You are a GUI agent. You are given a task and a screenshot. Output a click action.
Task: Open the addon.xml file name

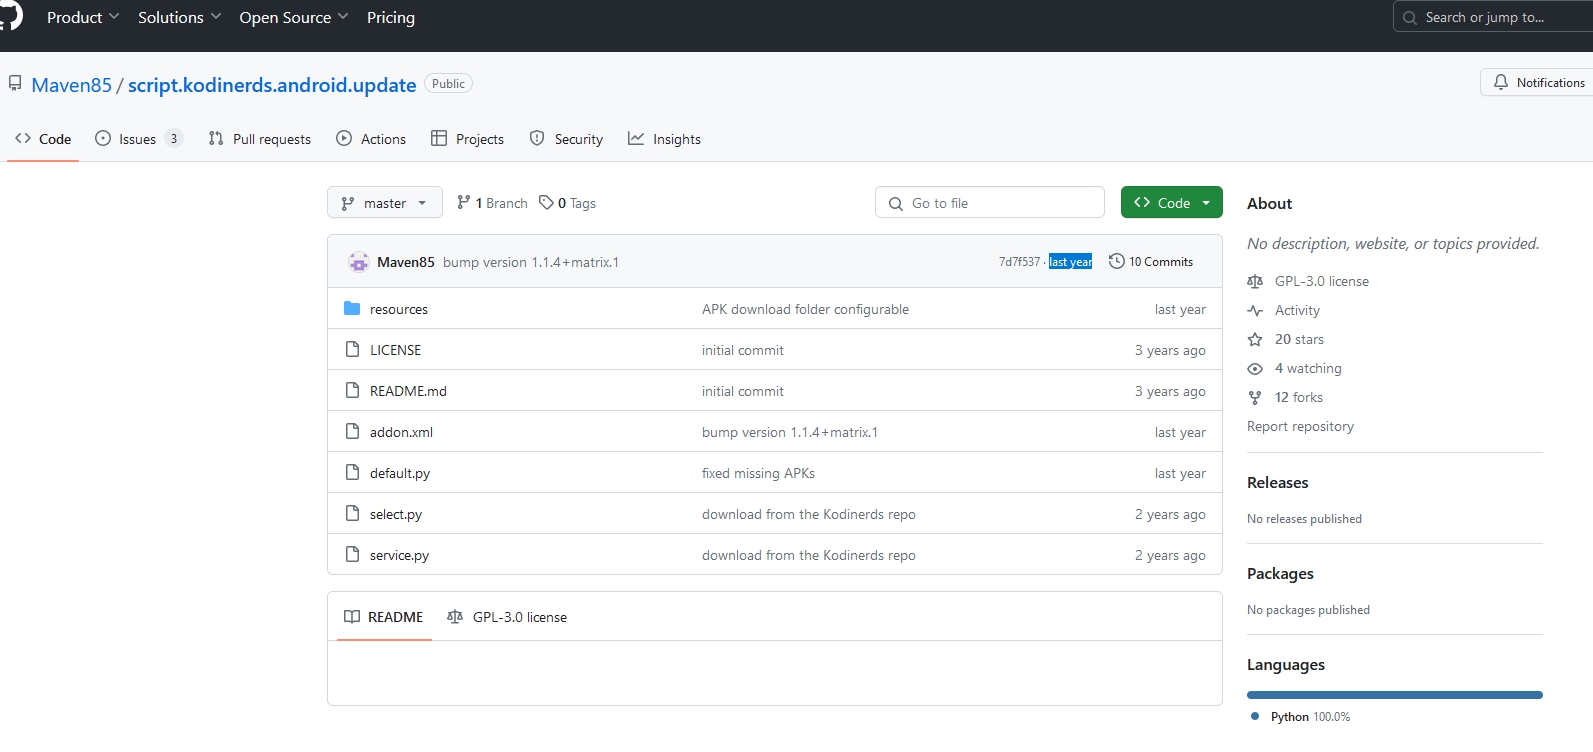[401, 432]
